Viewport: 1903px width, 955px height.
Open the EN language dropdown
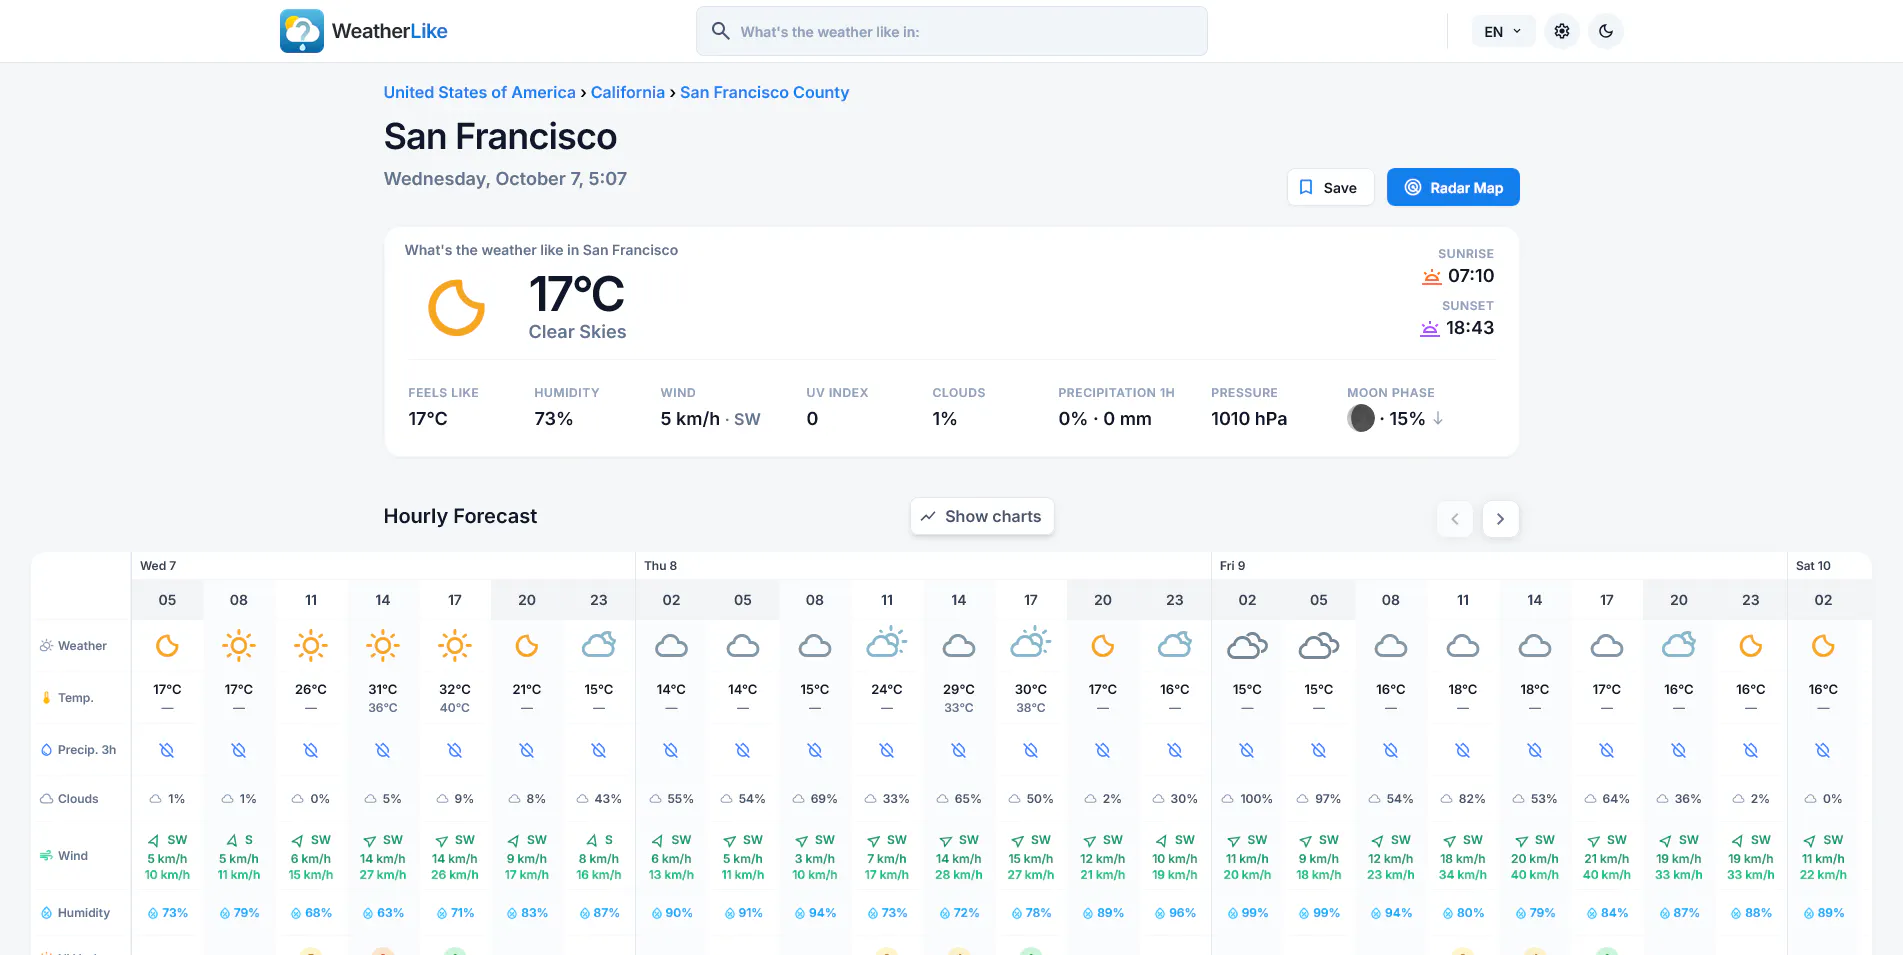click(1503, 31)
